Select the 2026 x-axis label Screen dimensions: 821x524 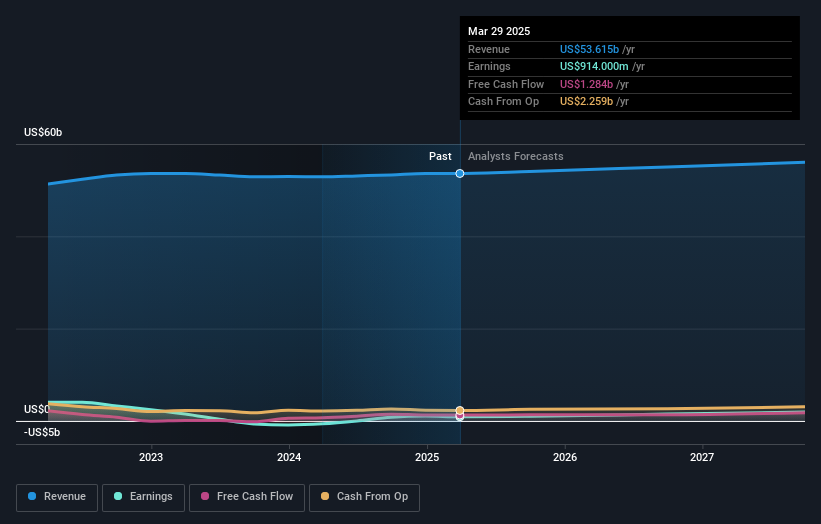click(x=565, y=458)
